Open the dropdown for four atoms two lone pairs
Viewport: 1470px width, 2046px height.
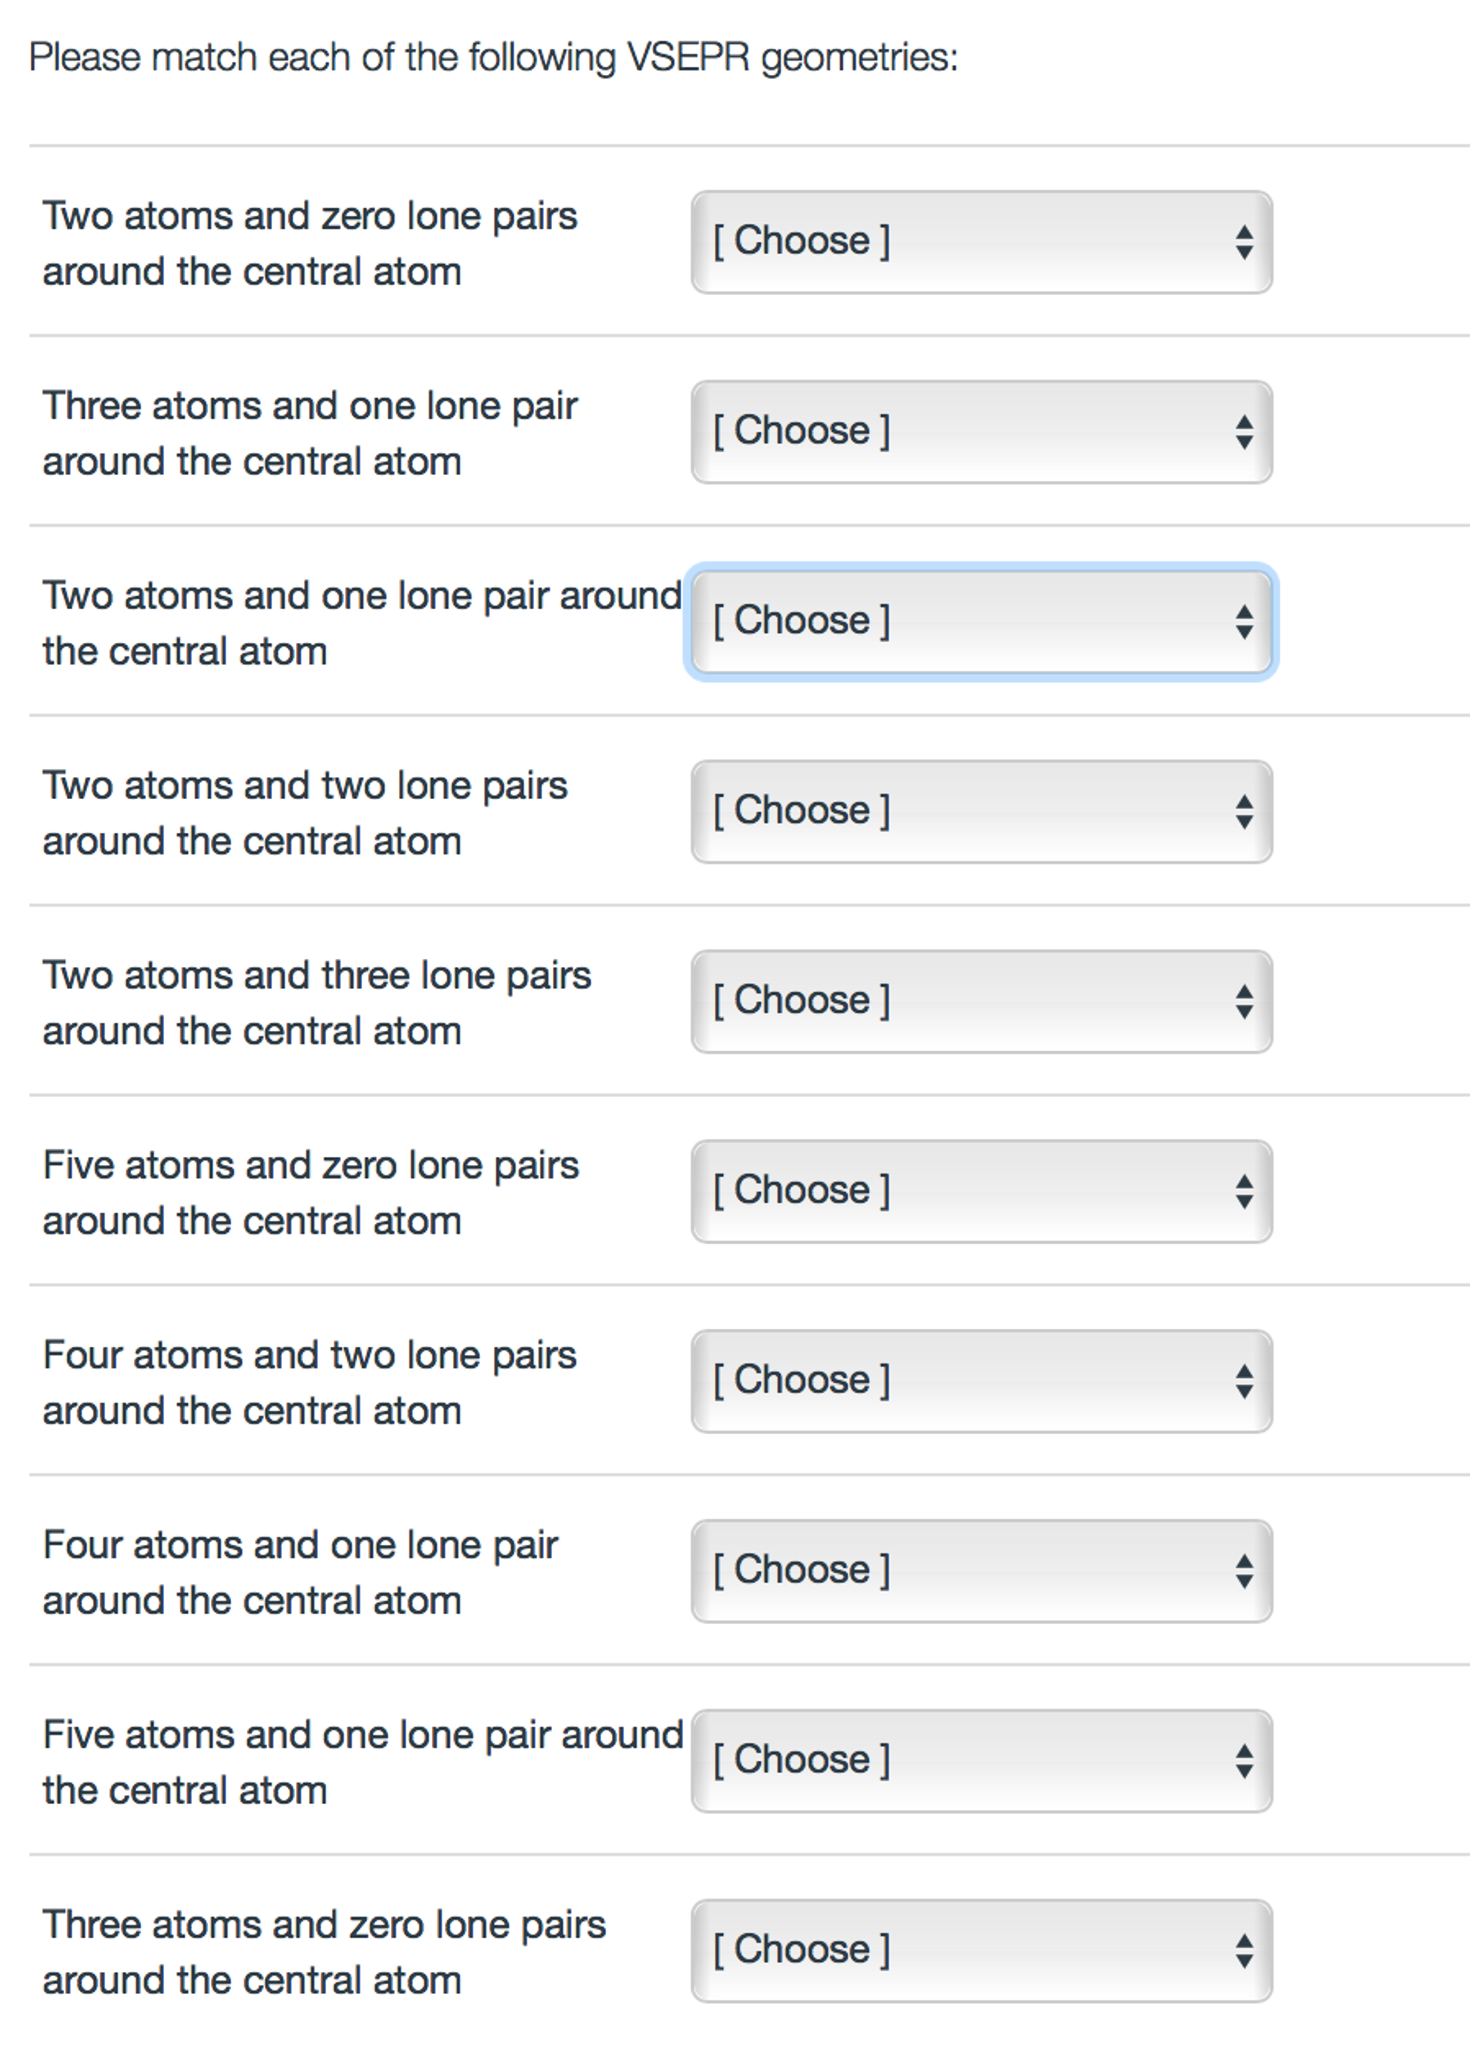pyautogui.click(x=980, y=1379)
